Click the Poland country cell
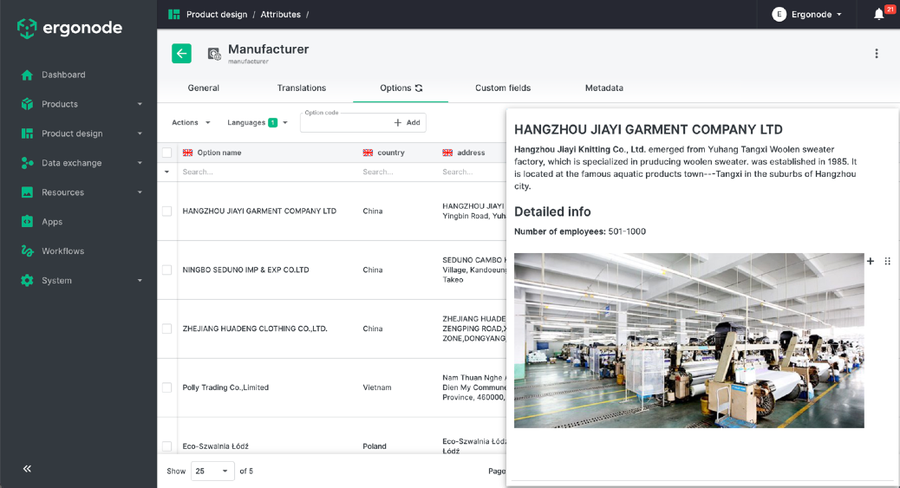 click(374, 446)
